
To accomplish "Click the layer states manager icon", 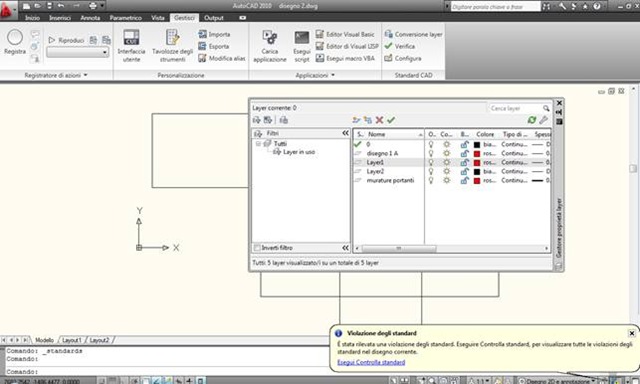I will (284, 120).
